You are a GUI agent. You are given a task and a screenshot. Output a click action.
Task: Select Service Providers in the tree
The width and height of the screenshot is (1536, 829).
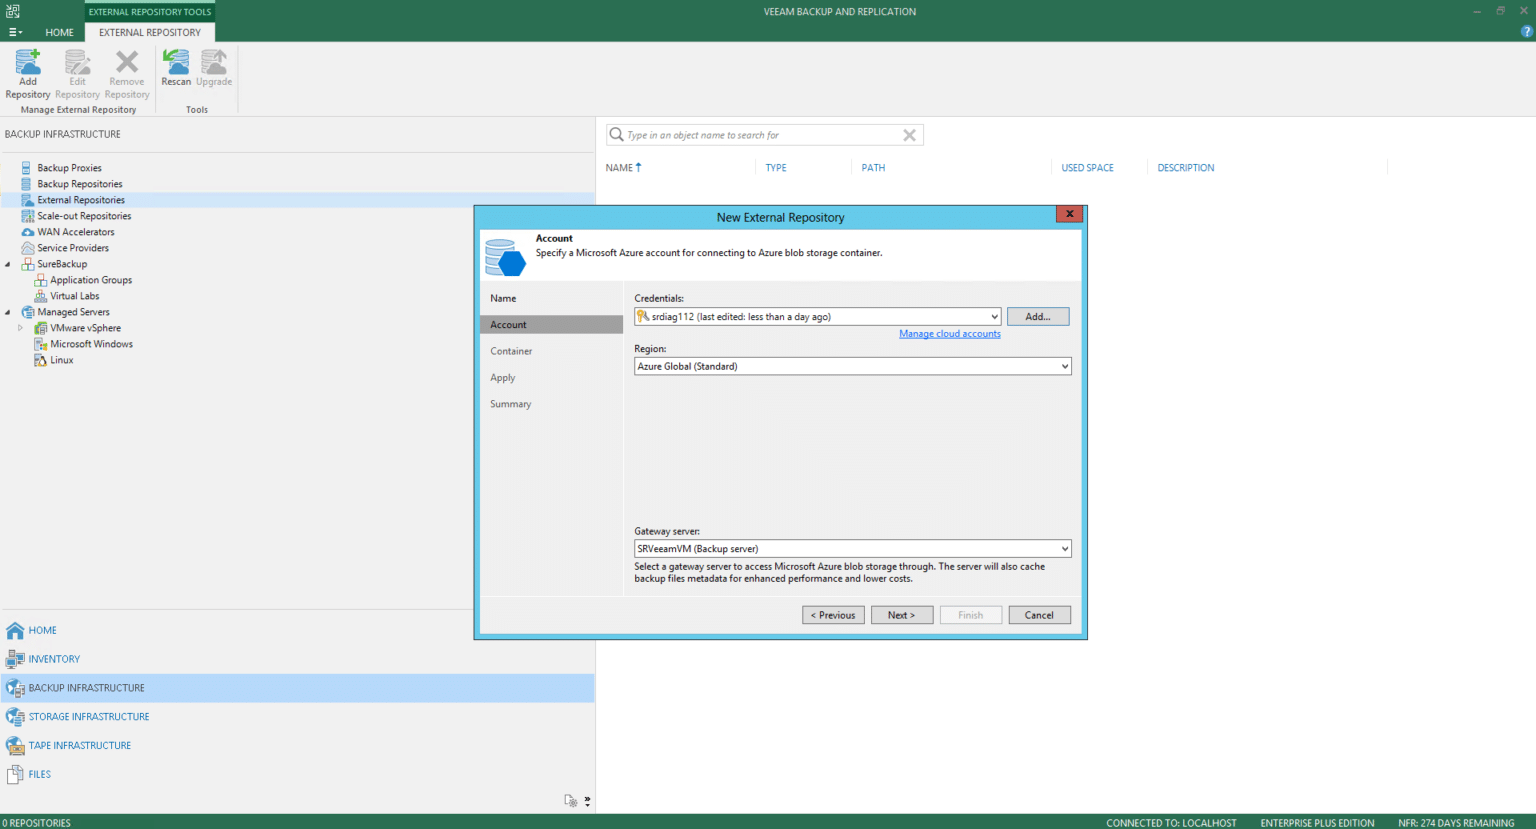(x=73, y=248)
